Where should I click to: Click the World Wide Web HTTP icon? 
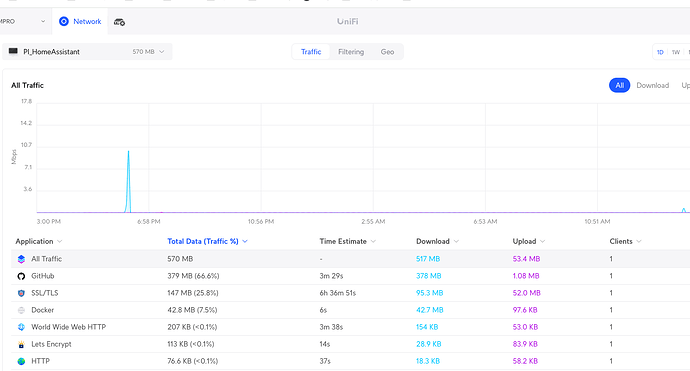pos(21,327)
